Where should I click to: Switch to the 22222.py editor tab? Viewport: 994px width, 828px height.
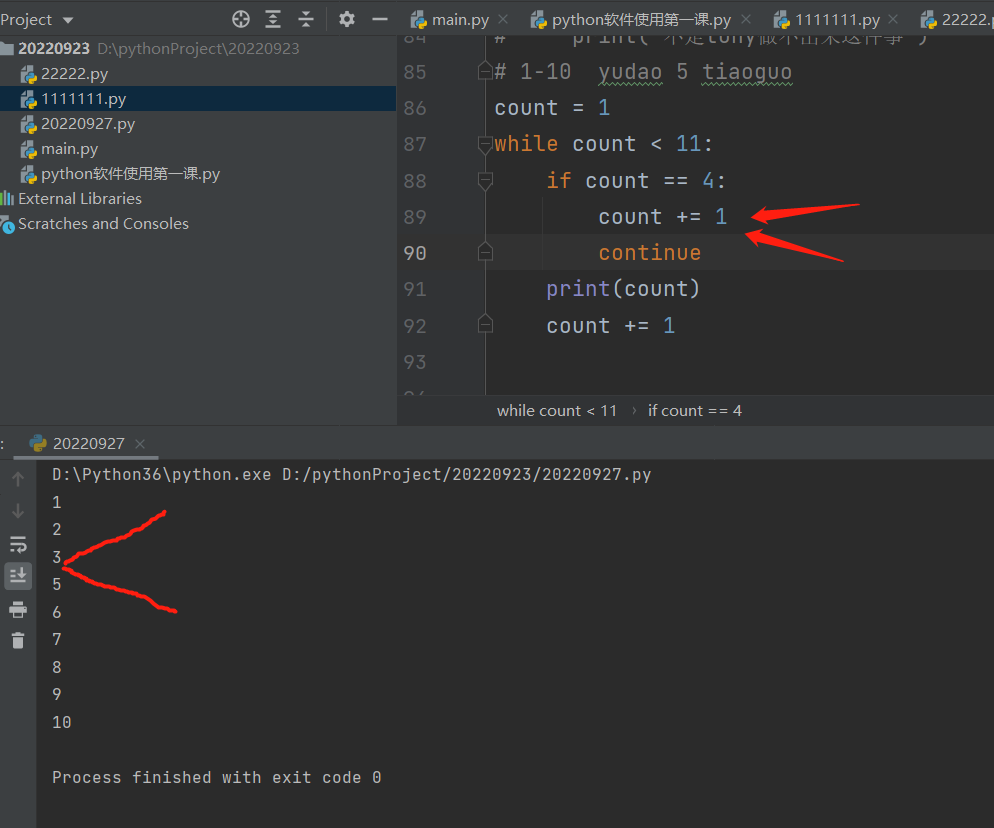point(956,20)
